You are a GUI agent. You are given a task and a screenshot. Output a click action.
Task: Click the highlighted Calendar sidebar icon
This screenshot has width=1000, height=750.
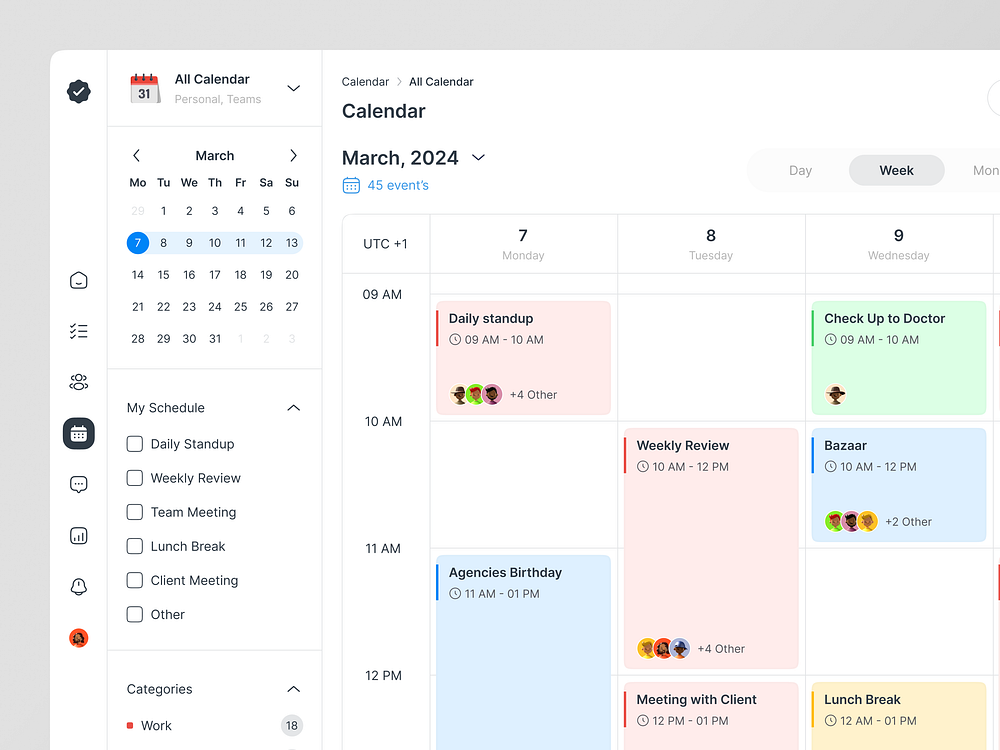pyautogui.click(x=78, y=433)
